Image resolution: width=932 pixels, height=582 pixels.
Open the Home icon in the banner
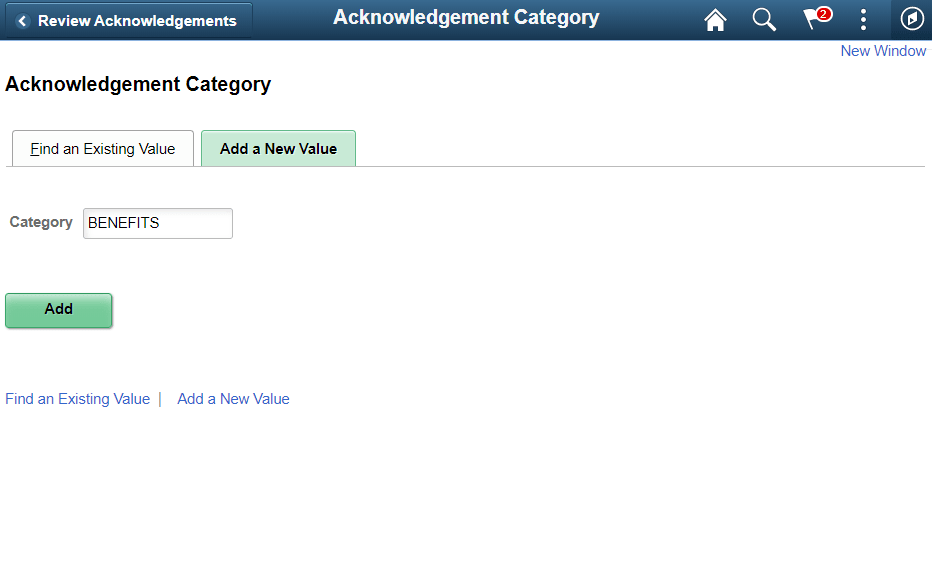click(x=715, y=19)
